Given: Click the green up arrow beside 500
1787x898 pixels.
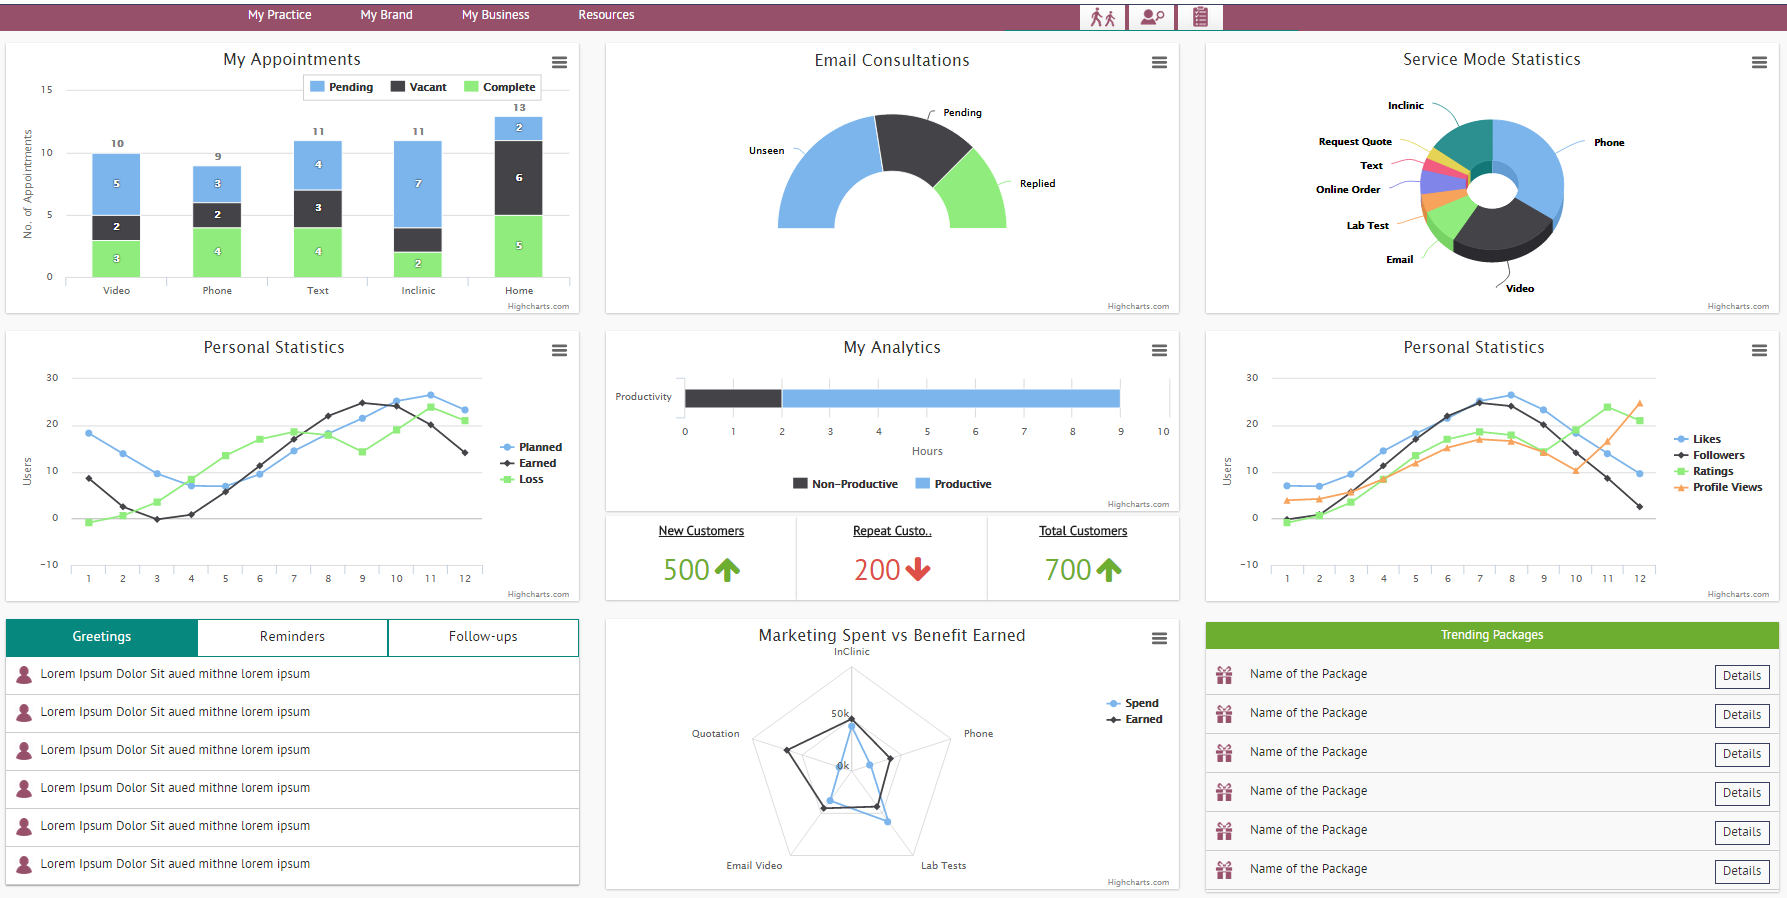Looking at the screenshot, I should tap(728, 570).
